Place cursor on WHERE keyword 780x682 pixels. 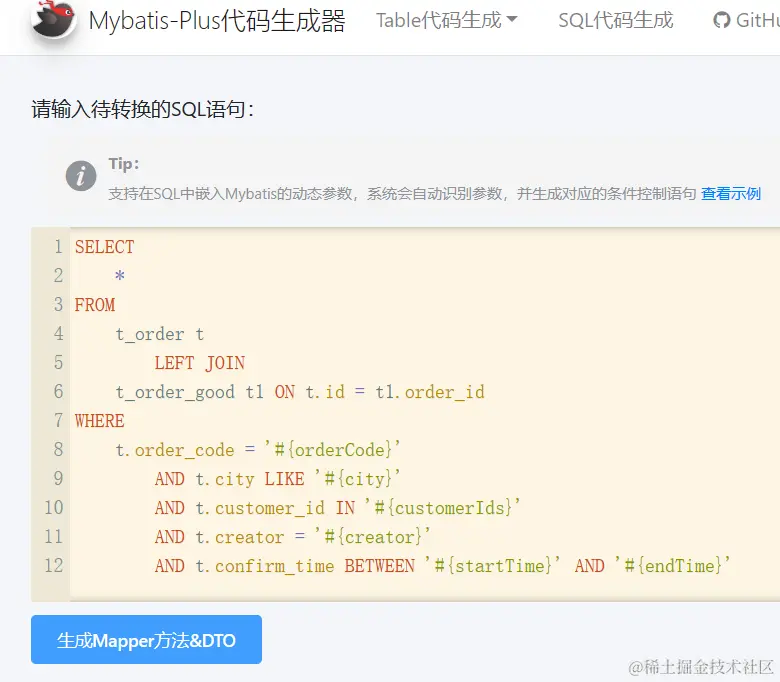pos(99,420)
